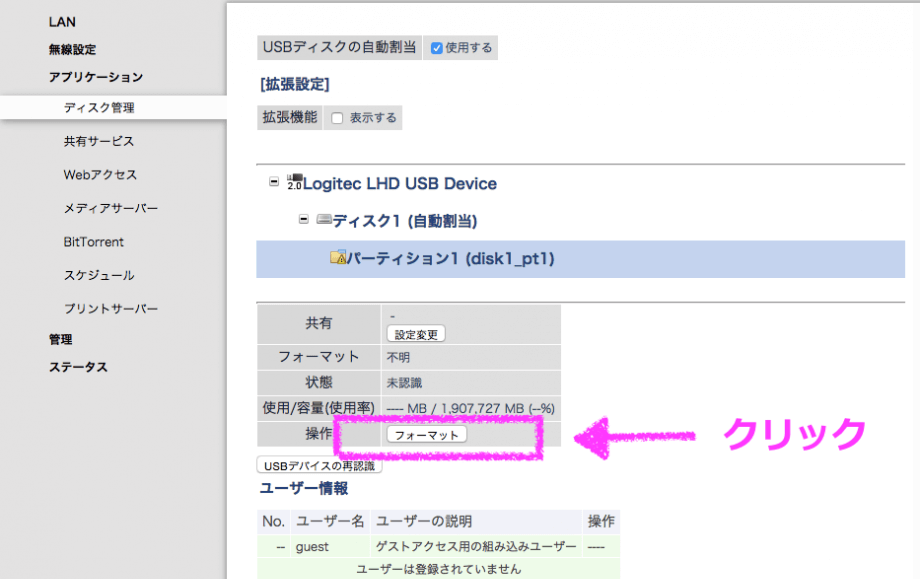Click the フォーマット button

pos(426,435)
